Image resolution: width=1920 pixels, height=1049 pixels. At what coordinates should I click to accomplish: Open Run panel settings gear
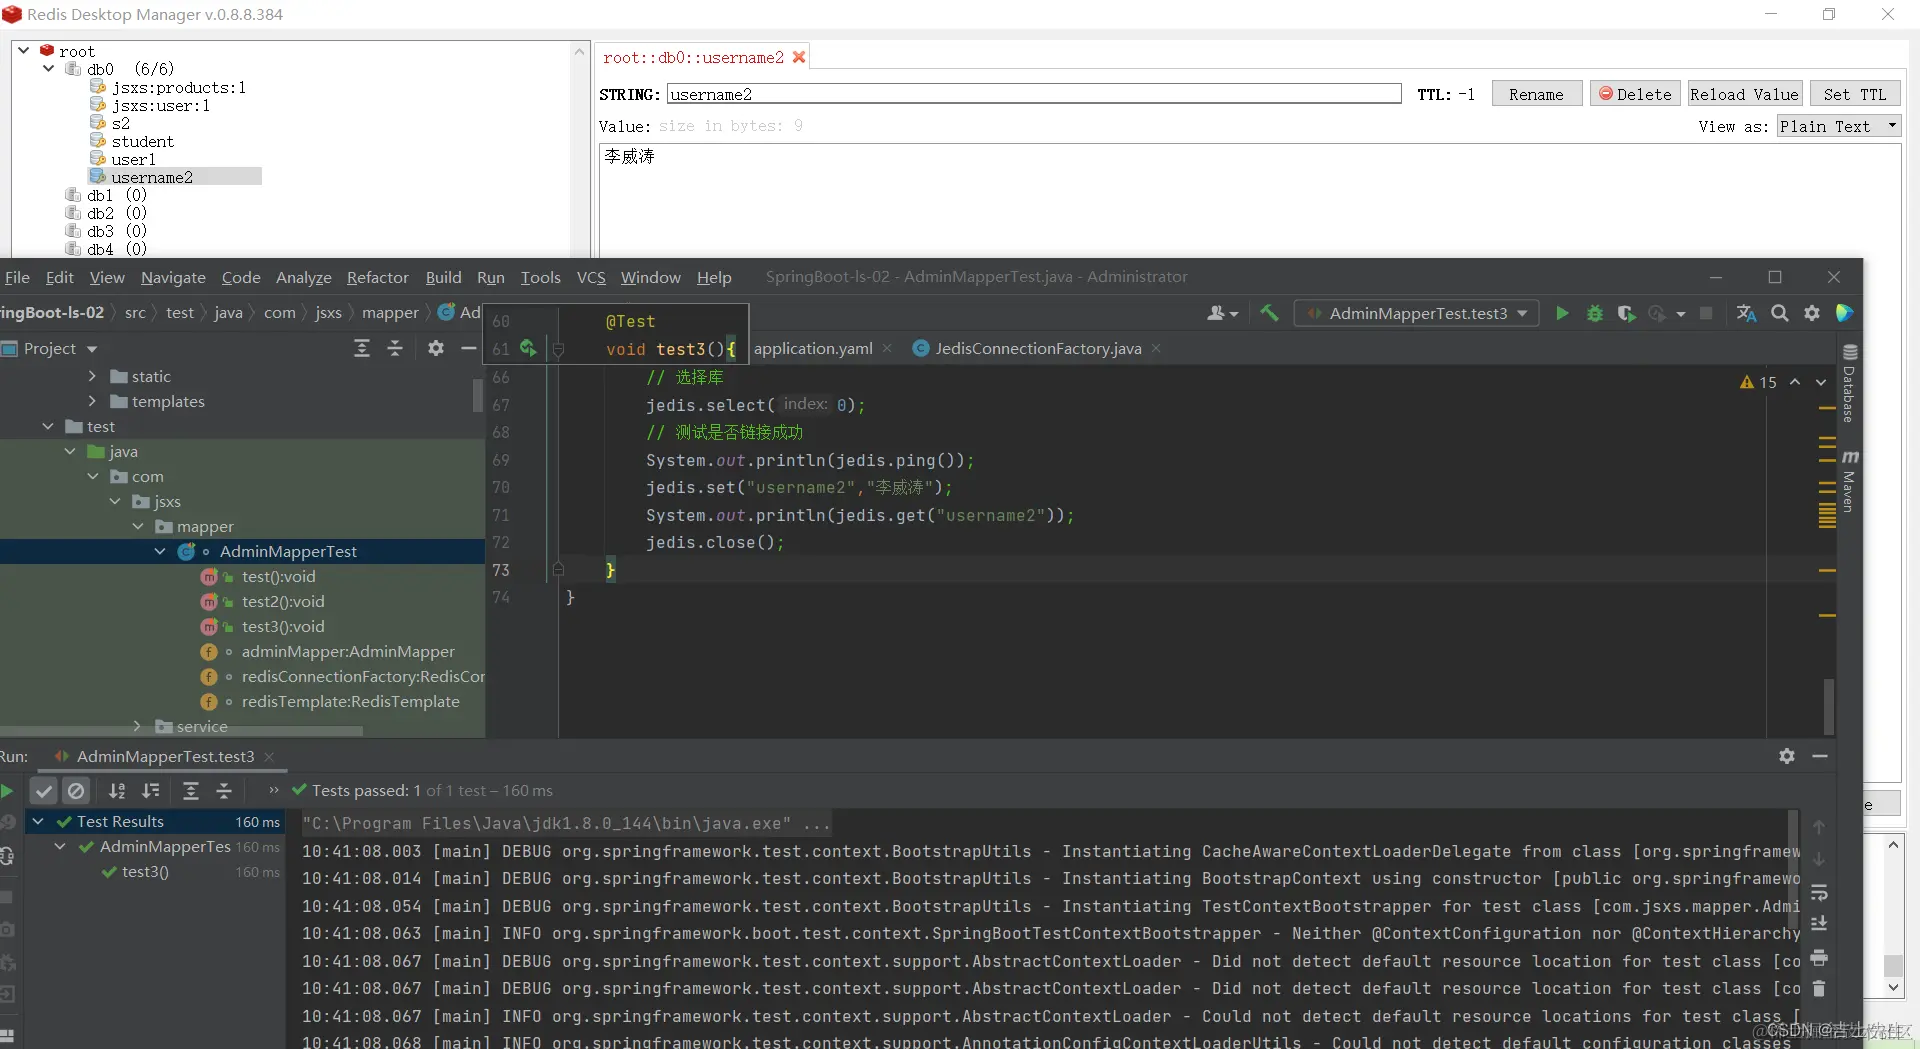[x=1787, y=756]
